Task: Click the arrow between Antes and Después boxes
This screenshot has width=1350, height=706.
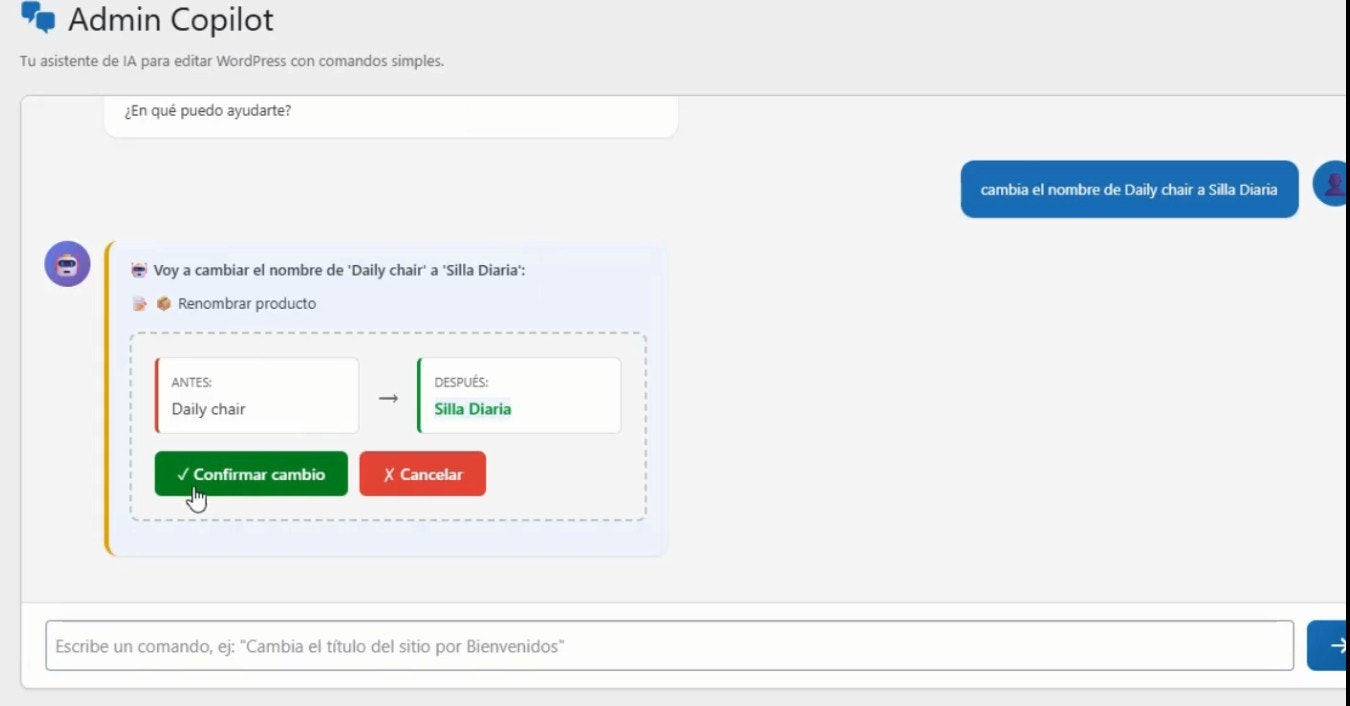Action: click(x=388, y=398)
